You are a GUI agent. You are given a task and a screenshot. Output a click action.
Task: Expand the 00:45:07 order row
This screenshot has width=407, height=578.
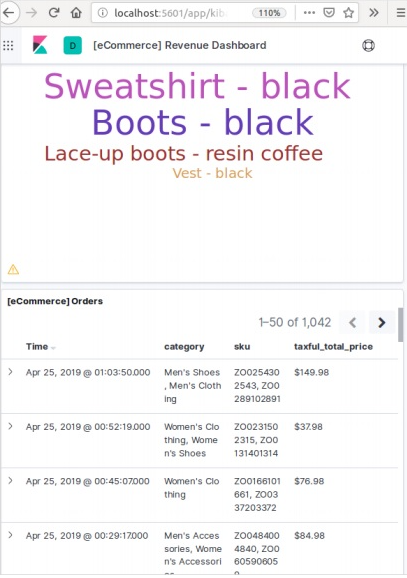[x=10, y=481]
